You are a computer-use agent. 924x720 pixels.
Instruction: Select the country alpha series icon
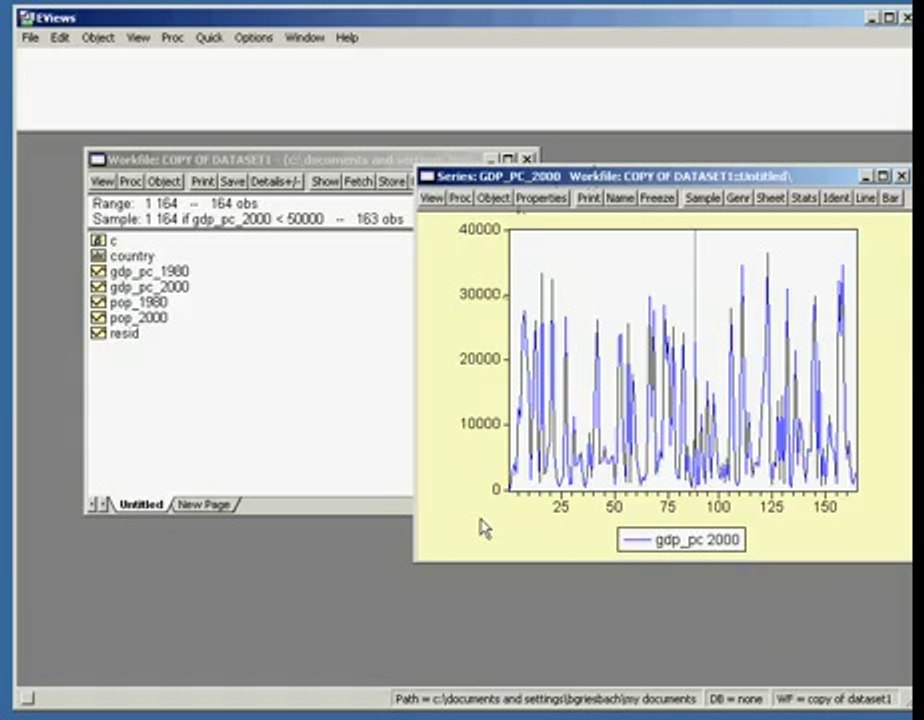pyautogui.click(x=98, y=256)
